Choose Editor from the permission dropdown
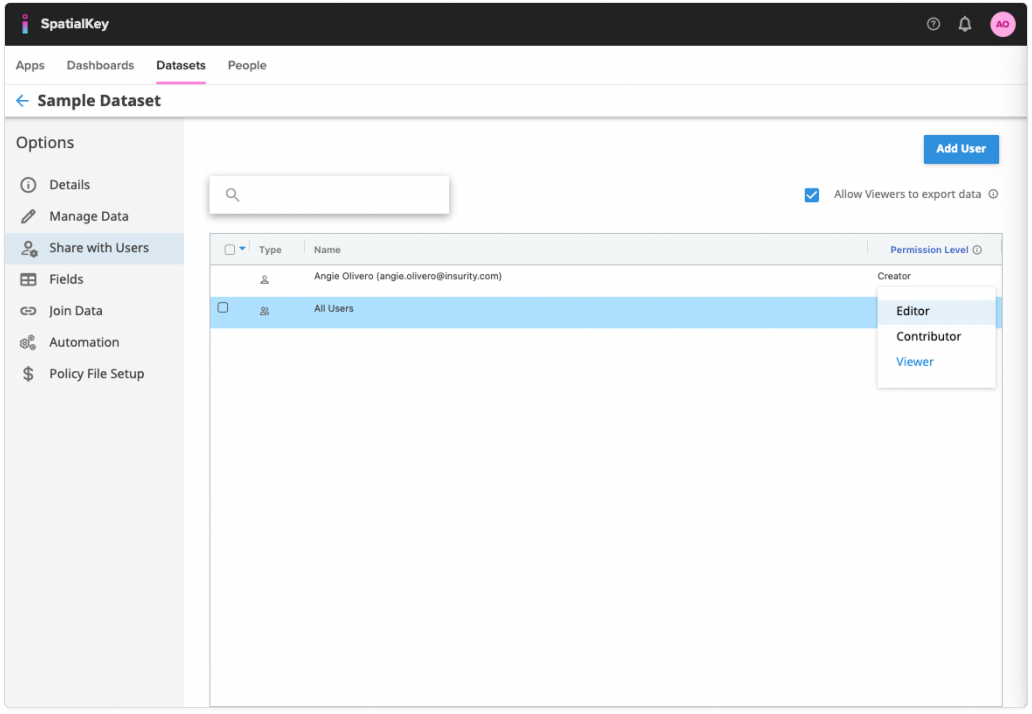This screenshot has height=714, width=1032. pyautogui.click(x=913, y=311)
